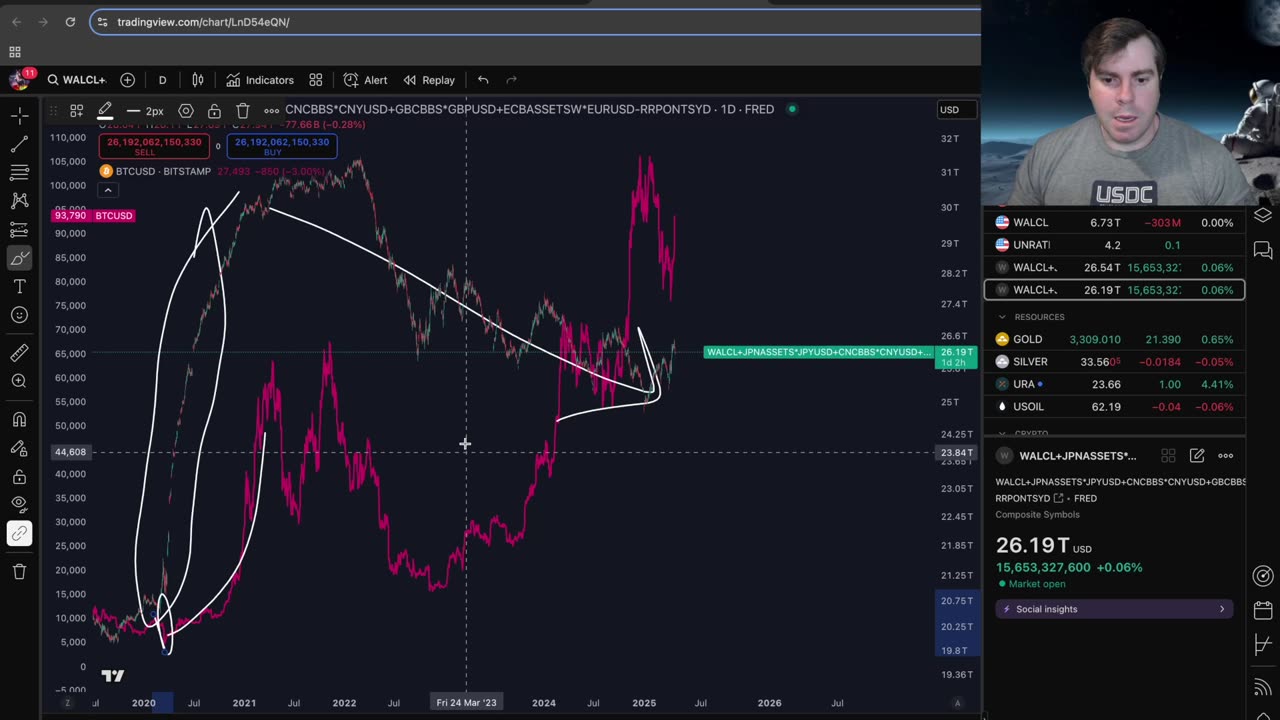Open the Indicators dialog

pyautogui.click(x=260, y=80)
